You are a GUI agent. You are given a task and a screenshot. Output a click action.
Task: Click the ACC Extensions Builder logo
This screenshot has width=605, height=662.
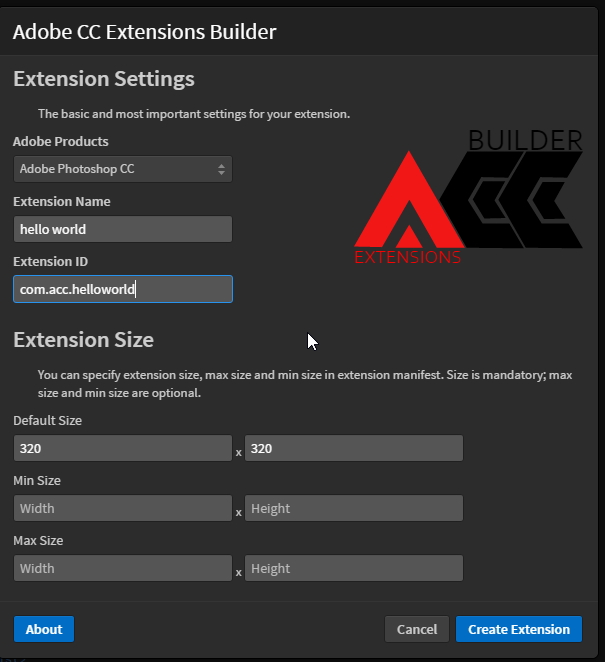pyautogui.click(x=469, y=197)
